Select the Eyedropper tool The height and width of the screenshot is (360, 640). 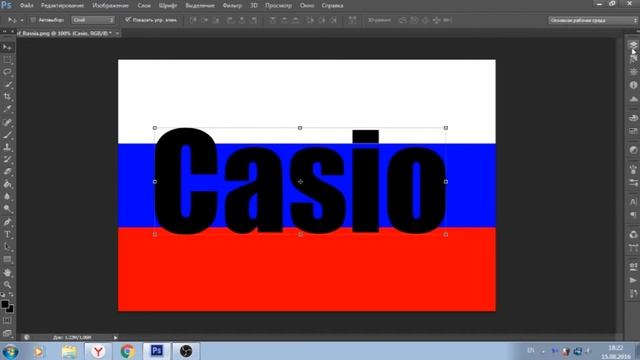click(x=7, y=109)
